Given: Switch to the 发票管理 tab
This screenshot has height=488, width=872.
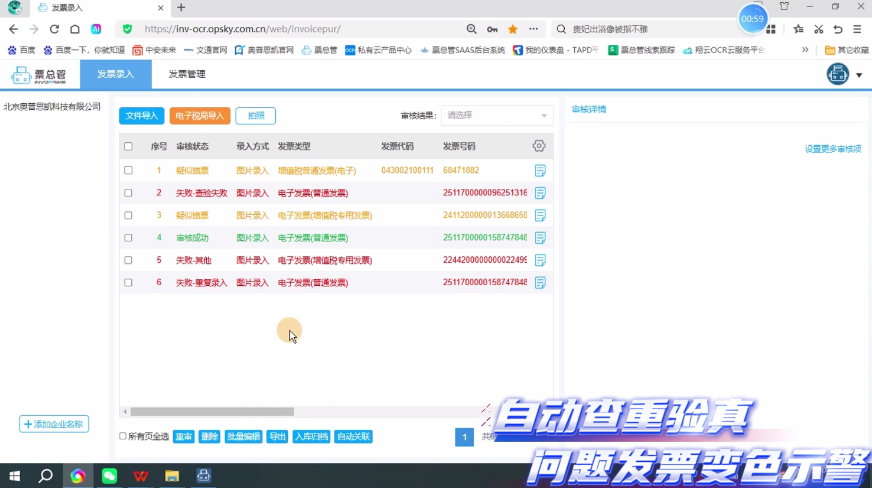Looking at the screenshot, I should coord(187,74).
